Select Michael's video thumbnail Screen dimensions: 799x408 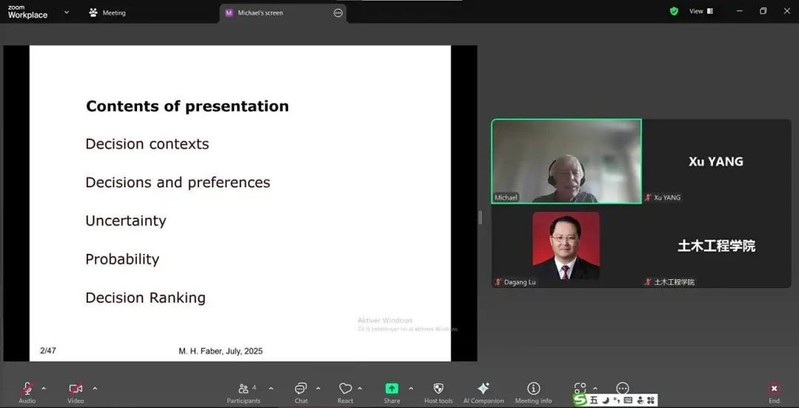566,161
